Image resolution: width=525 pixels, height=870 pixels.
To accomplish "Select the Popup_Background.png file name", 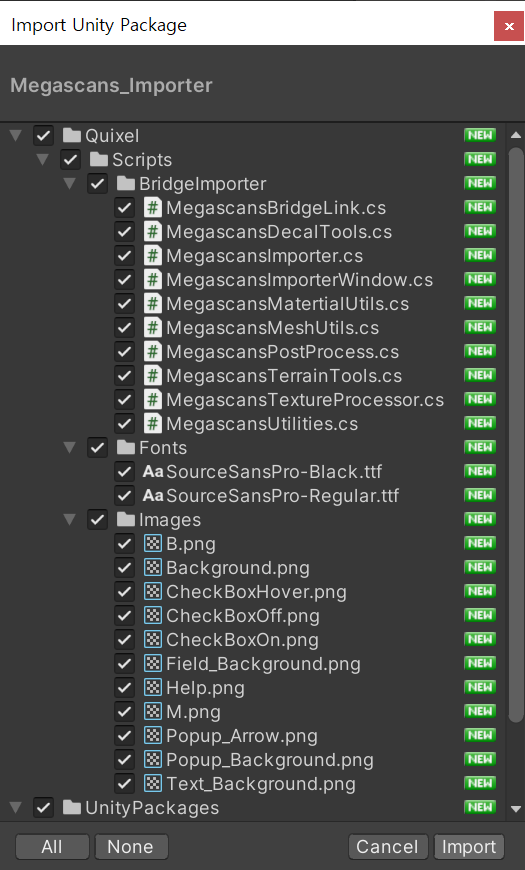I will click(x=270, y=760).
